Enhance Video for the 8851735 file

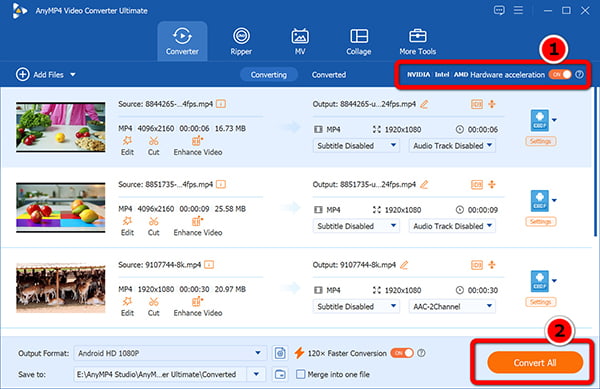tap(197, 226)
